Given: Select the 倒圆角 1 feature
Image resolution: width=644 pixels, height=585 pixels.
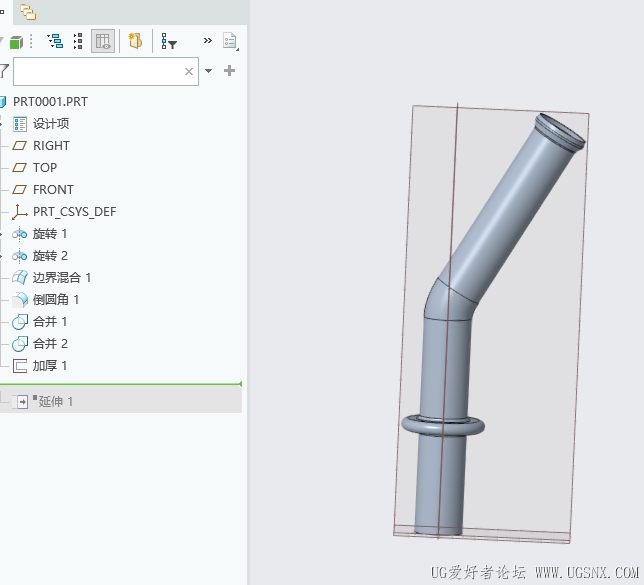Looking at the screenshot, I should click(x=56, y=299).
